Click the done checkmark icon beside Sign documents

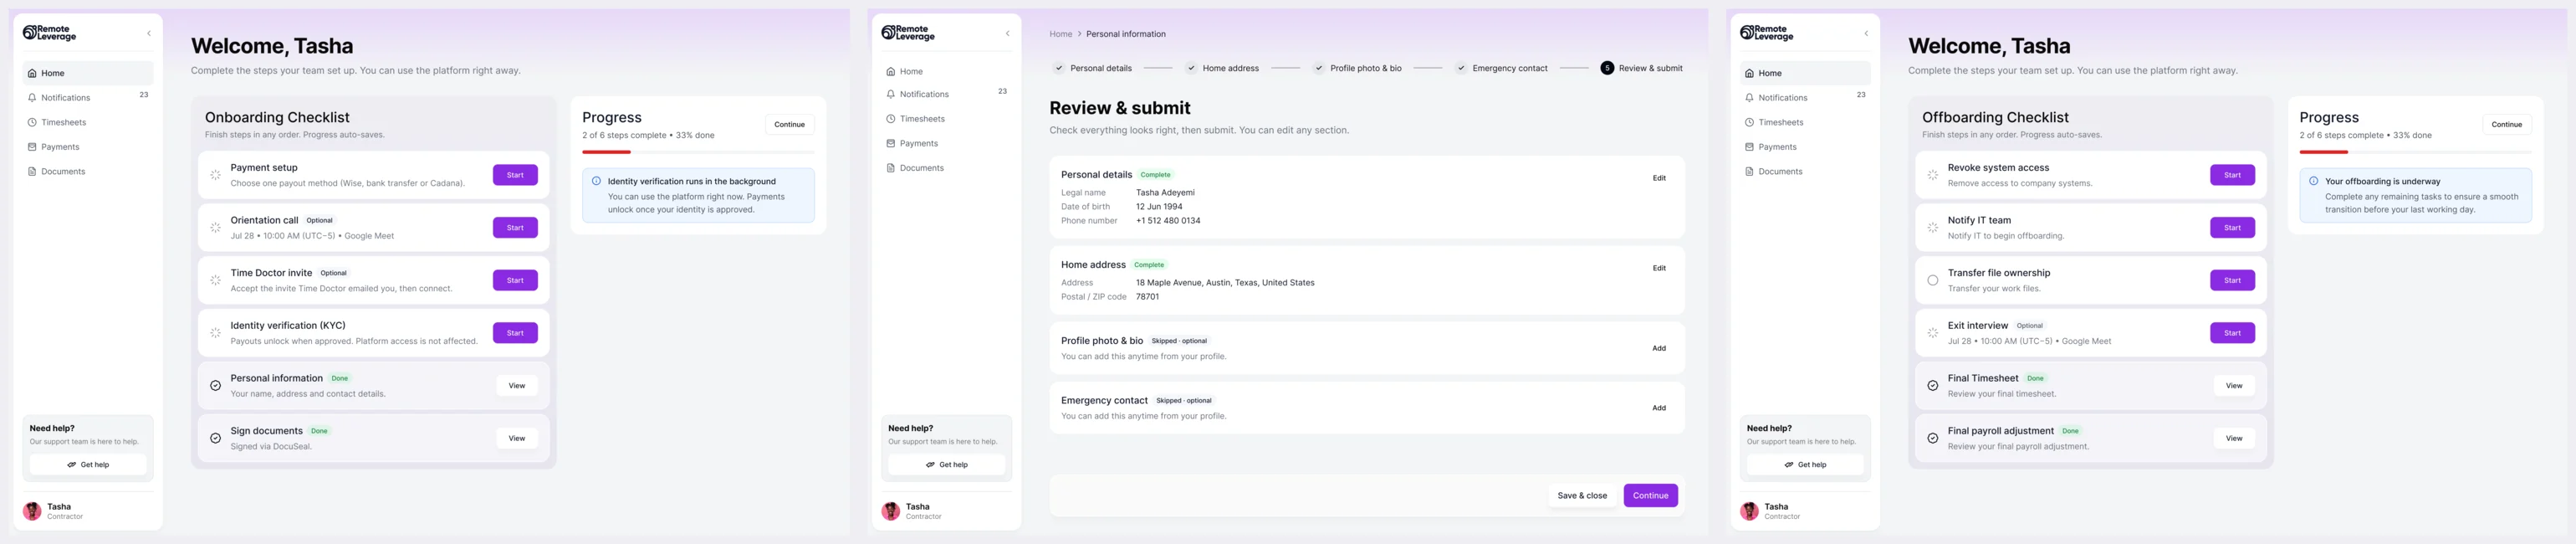215,438
